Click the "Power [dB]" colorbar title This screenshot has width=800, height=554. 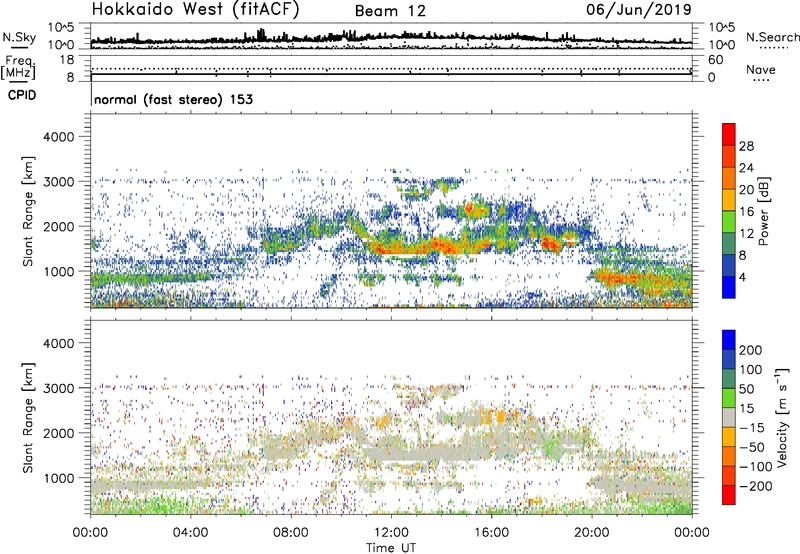pos(764,211)
